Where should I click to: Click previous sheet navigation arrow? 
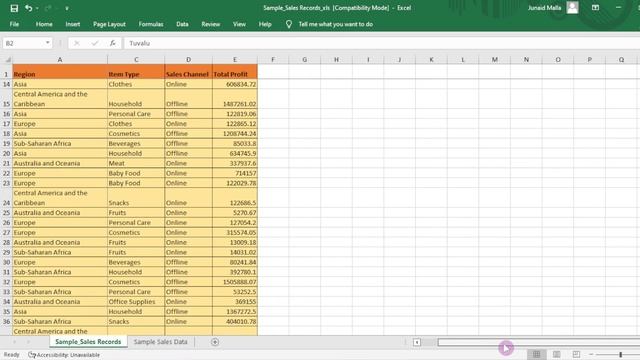click(15, 342)
